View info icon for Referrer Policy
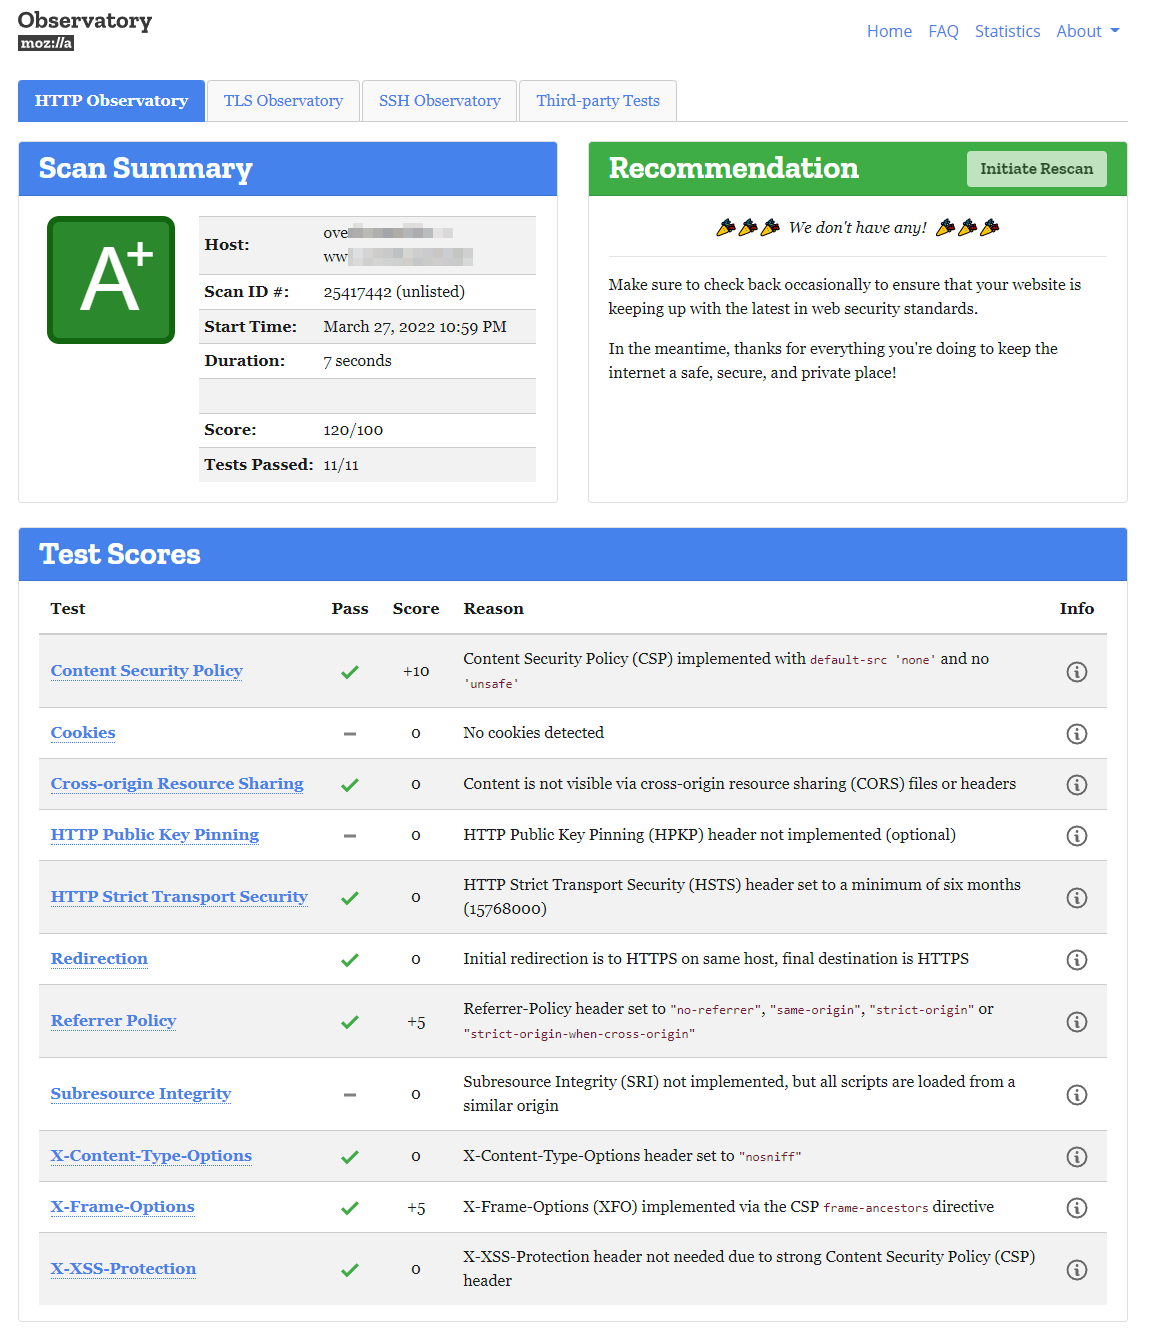Viewport: 1175px width, 1334px height. pyautogui.click(x=1076, y=1022)
